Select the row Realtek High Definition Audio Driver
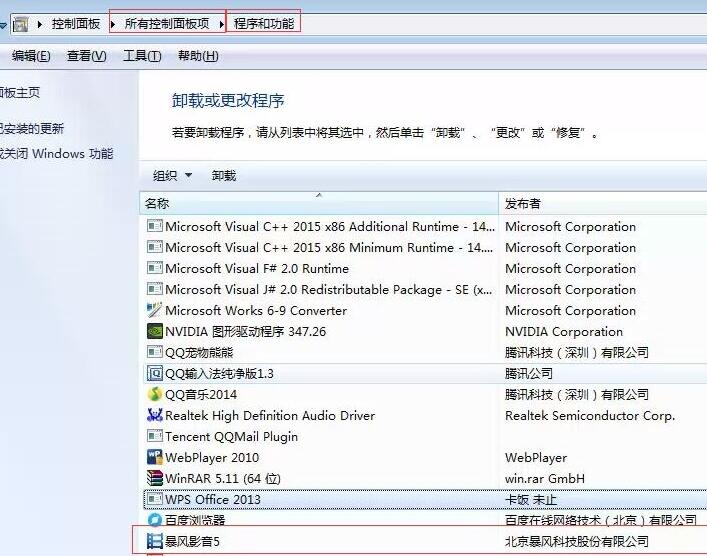 click(x=425, y=415)
